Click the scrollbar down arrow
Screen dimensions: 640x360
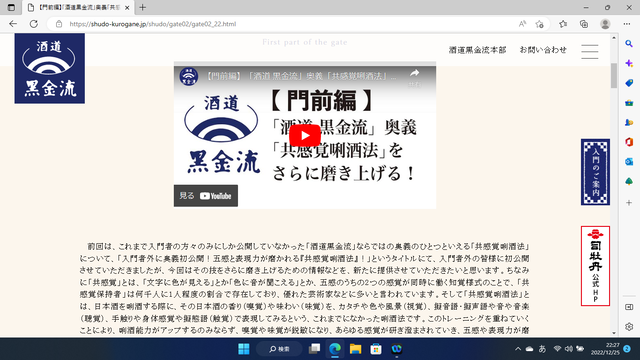click(x=614, y=333)
